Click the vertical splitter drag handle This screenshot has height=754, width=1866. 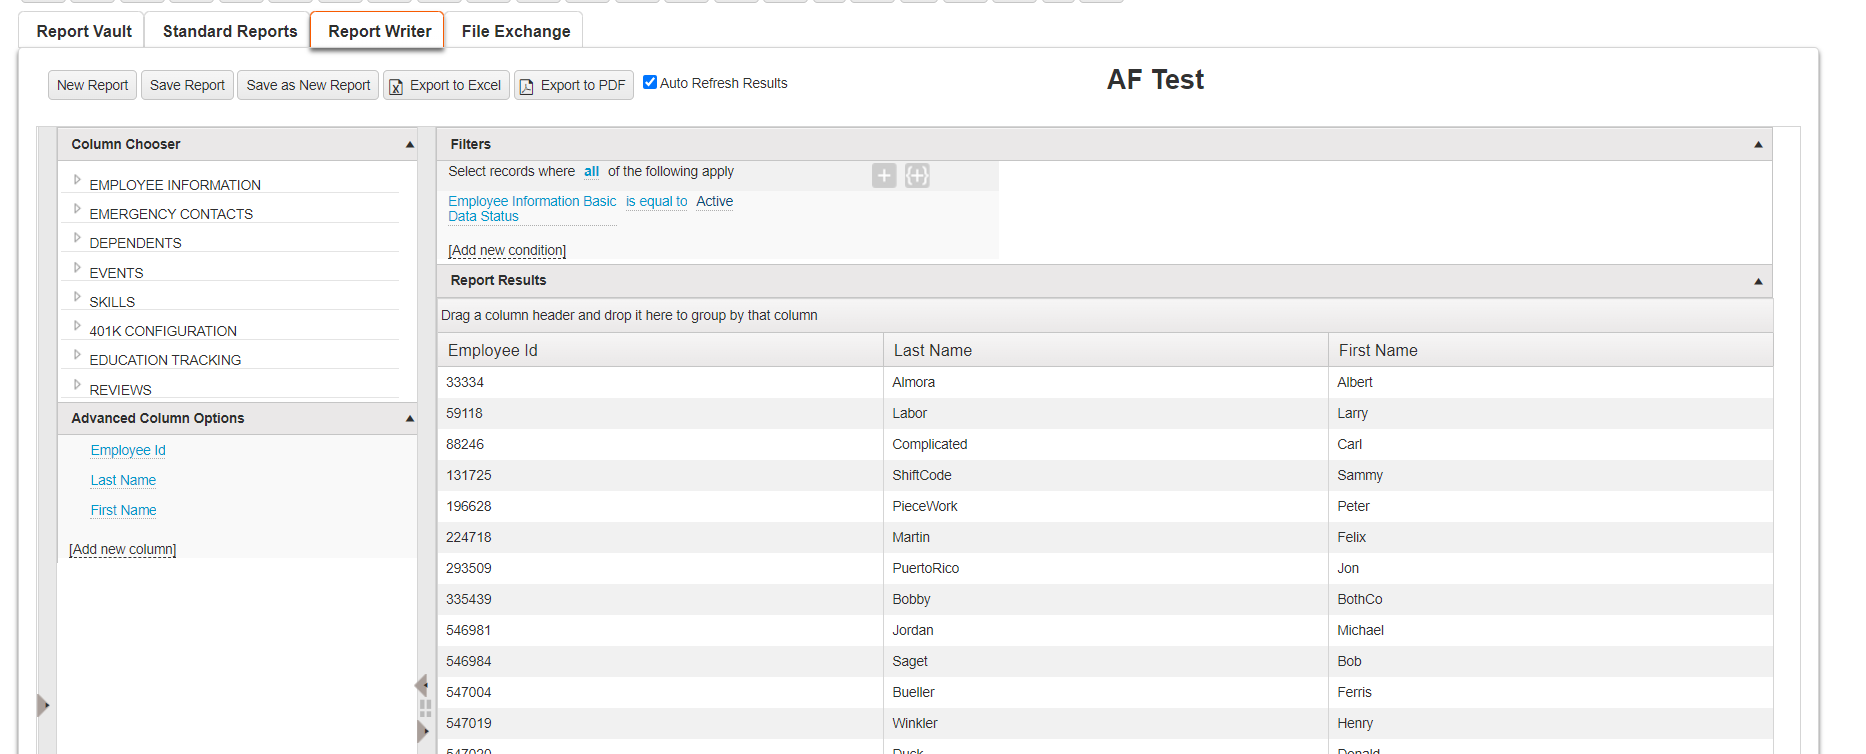pyautogui.click(x=426, y=708)
